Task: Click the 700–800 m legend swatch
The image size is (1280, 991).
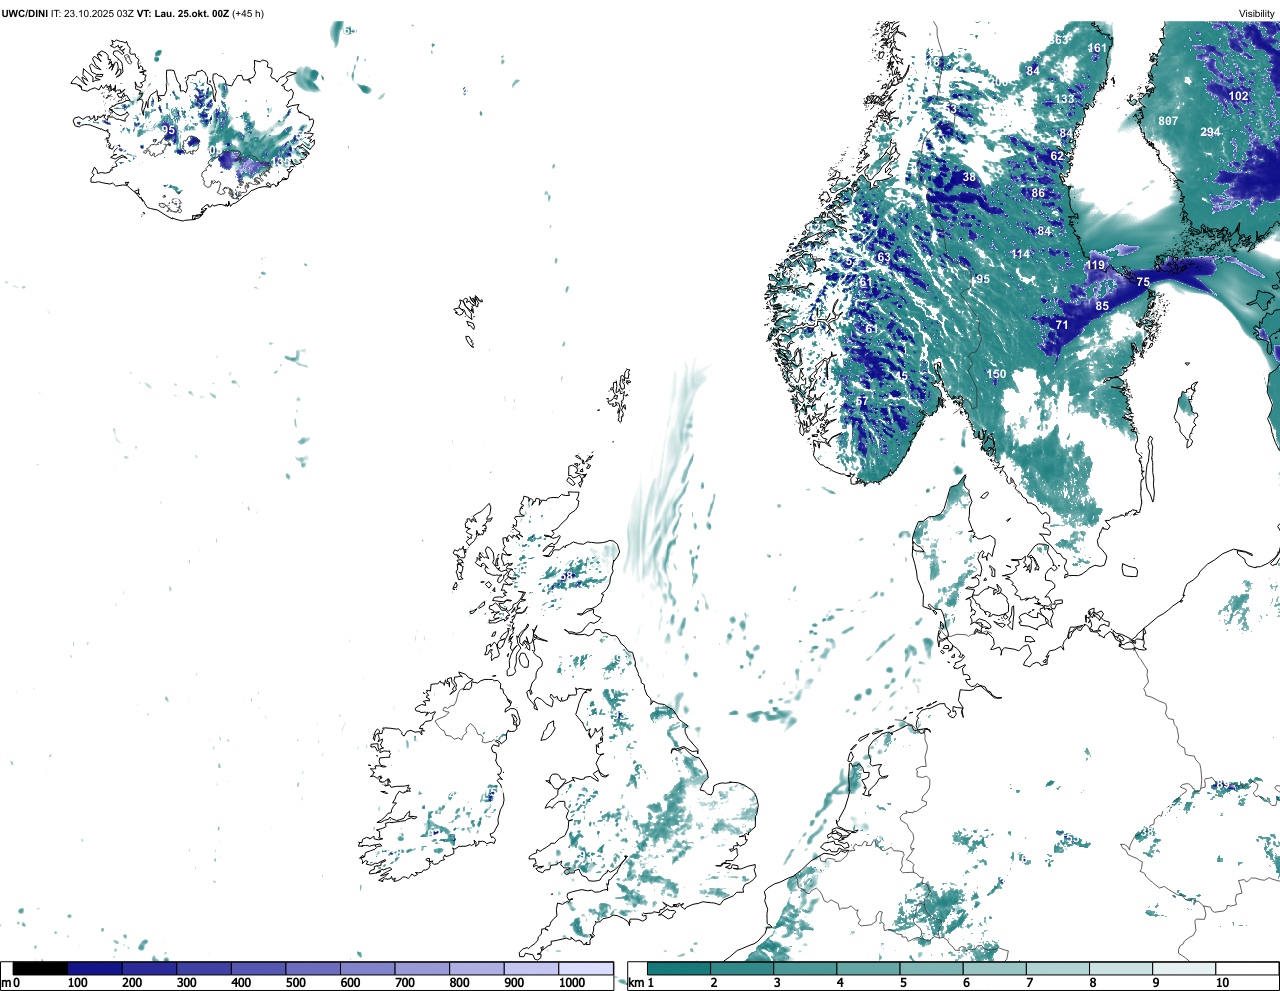Action: [422, 968]
